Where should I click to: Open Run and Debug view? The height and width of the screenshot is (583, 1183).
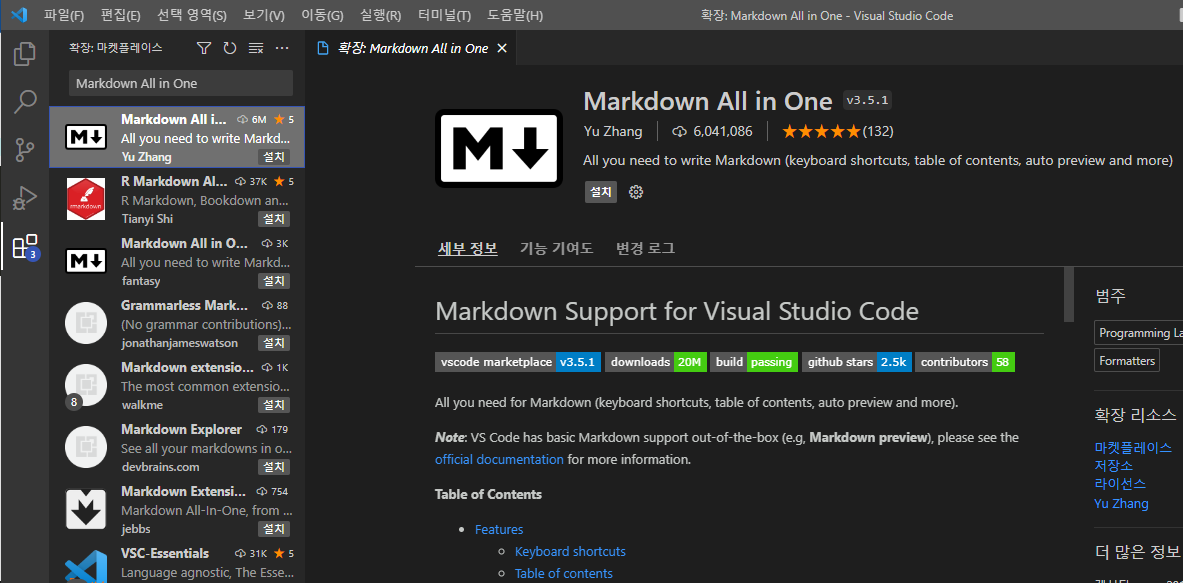click(x=25, y=198)
